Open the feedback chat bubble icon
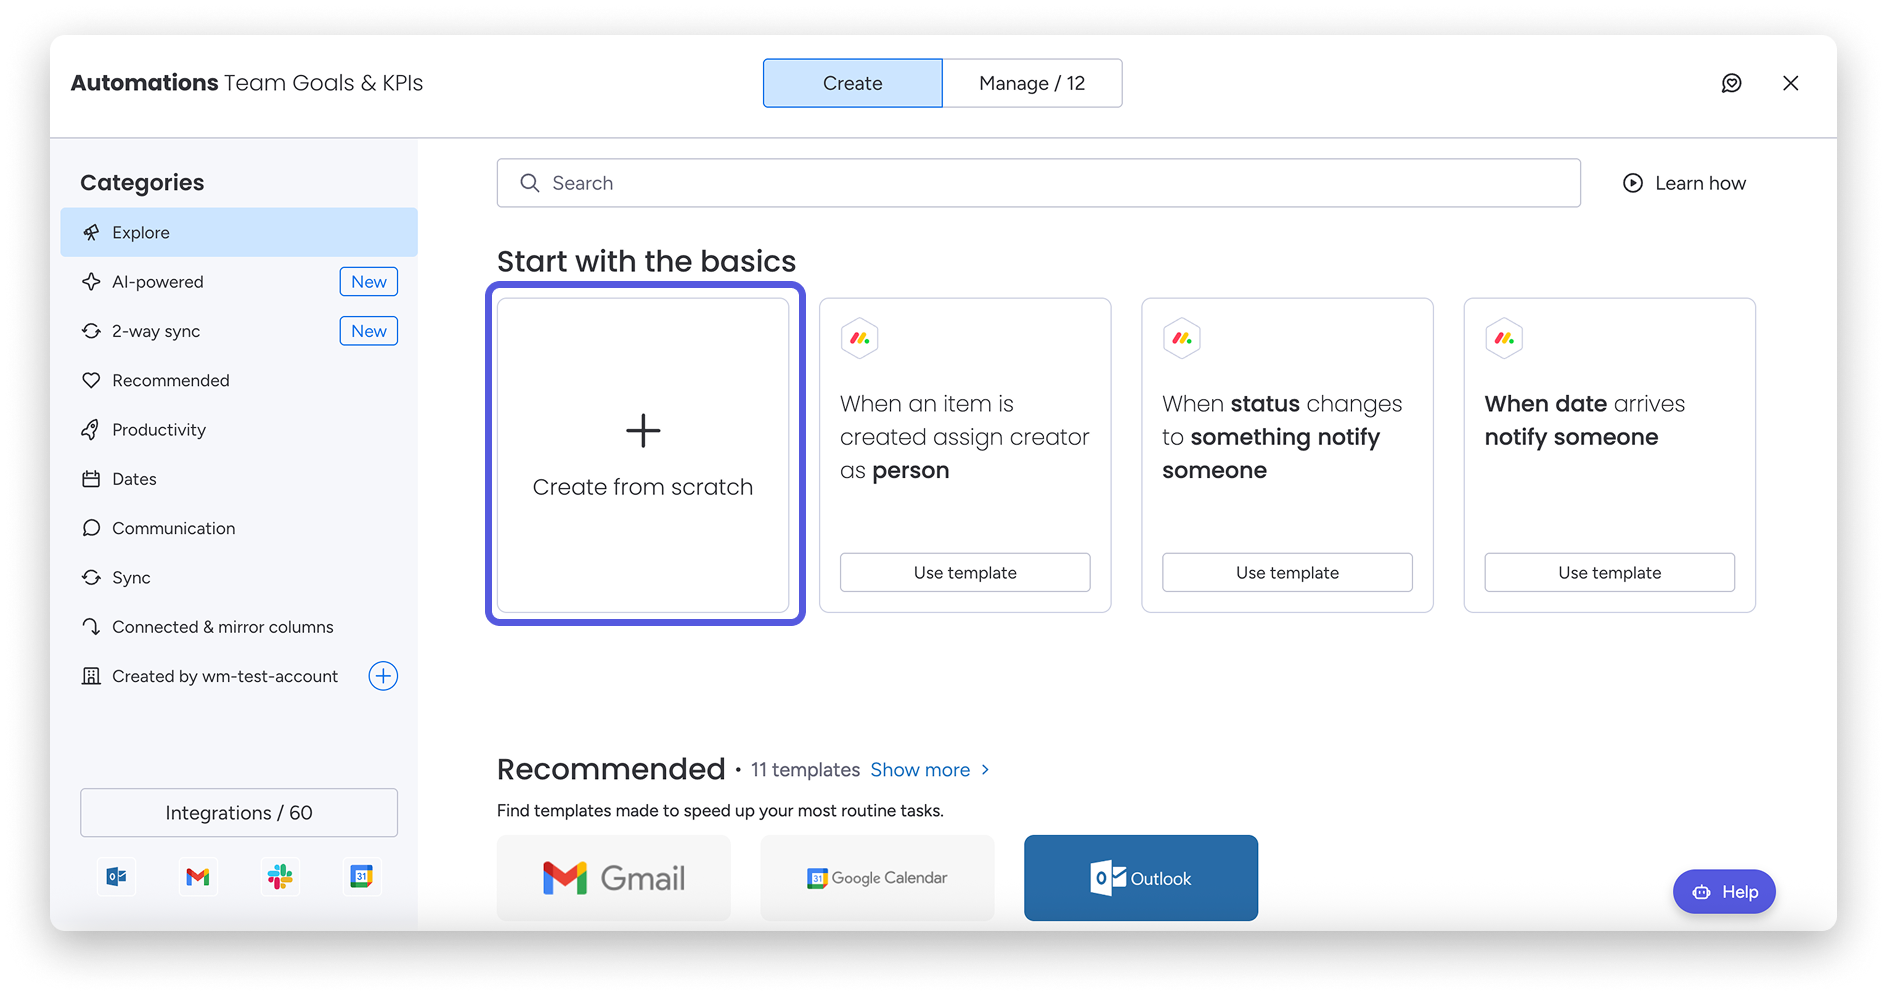The image size is (1887, 996). pos(1731,83)
